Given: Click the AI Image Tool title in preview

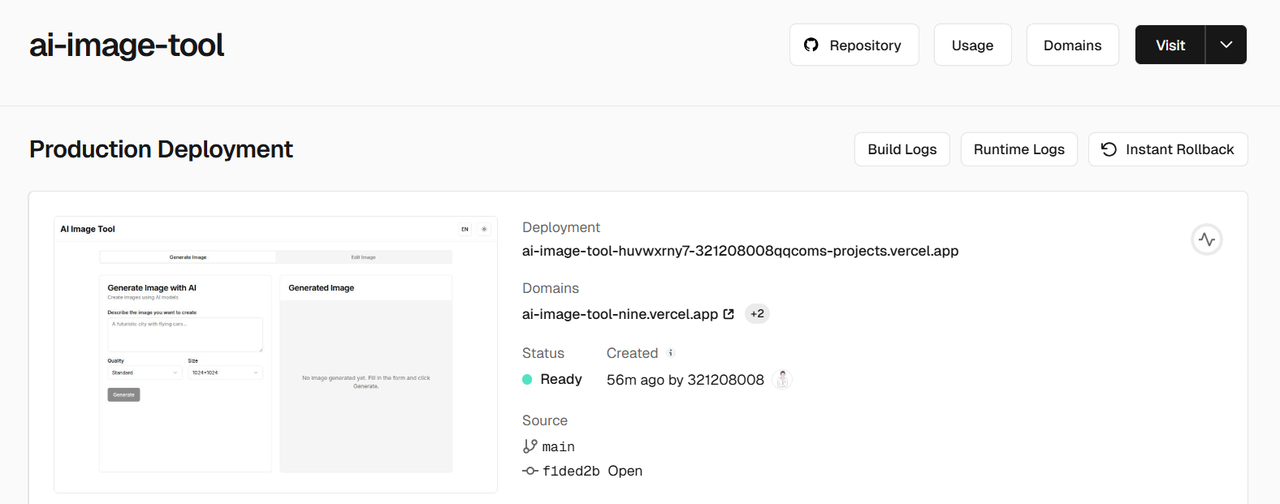Looking at the screenshot, I should tap(87, 229).
